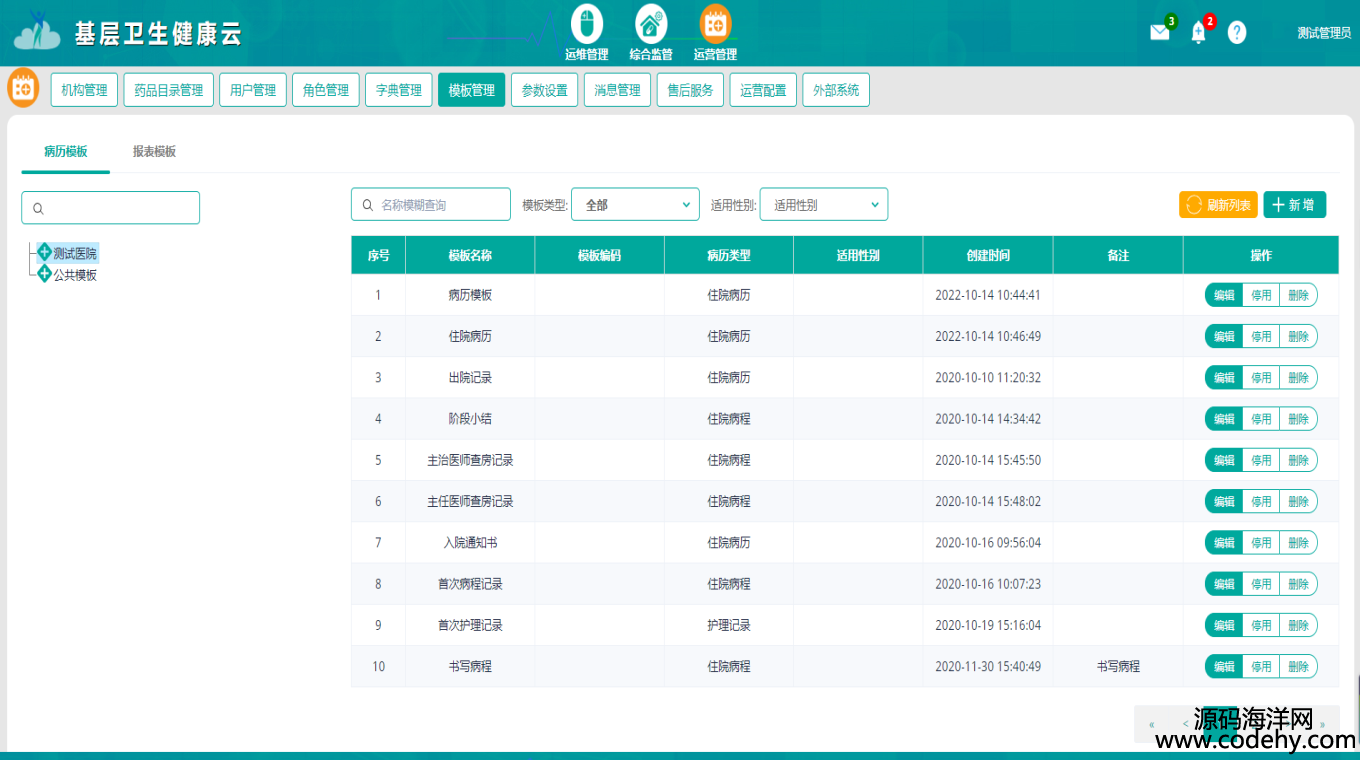Edit the 阶段小结 template
Screen dimensions: 1360x760
1224,419
